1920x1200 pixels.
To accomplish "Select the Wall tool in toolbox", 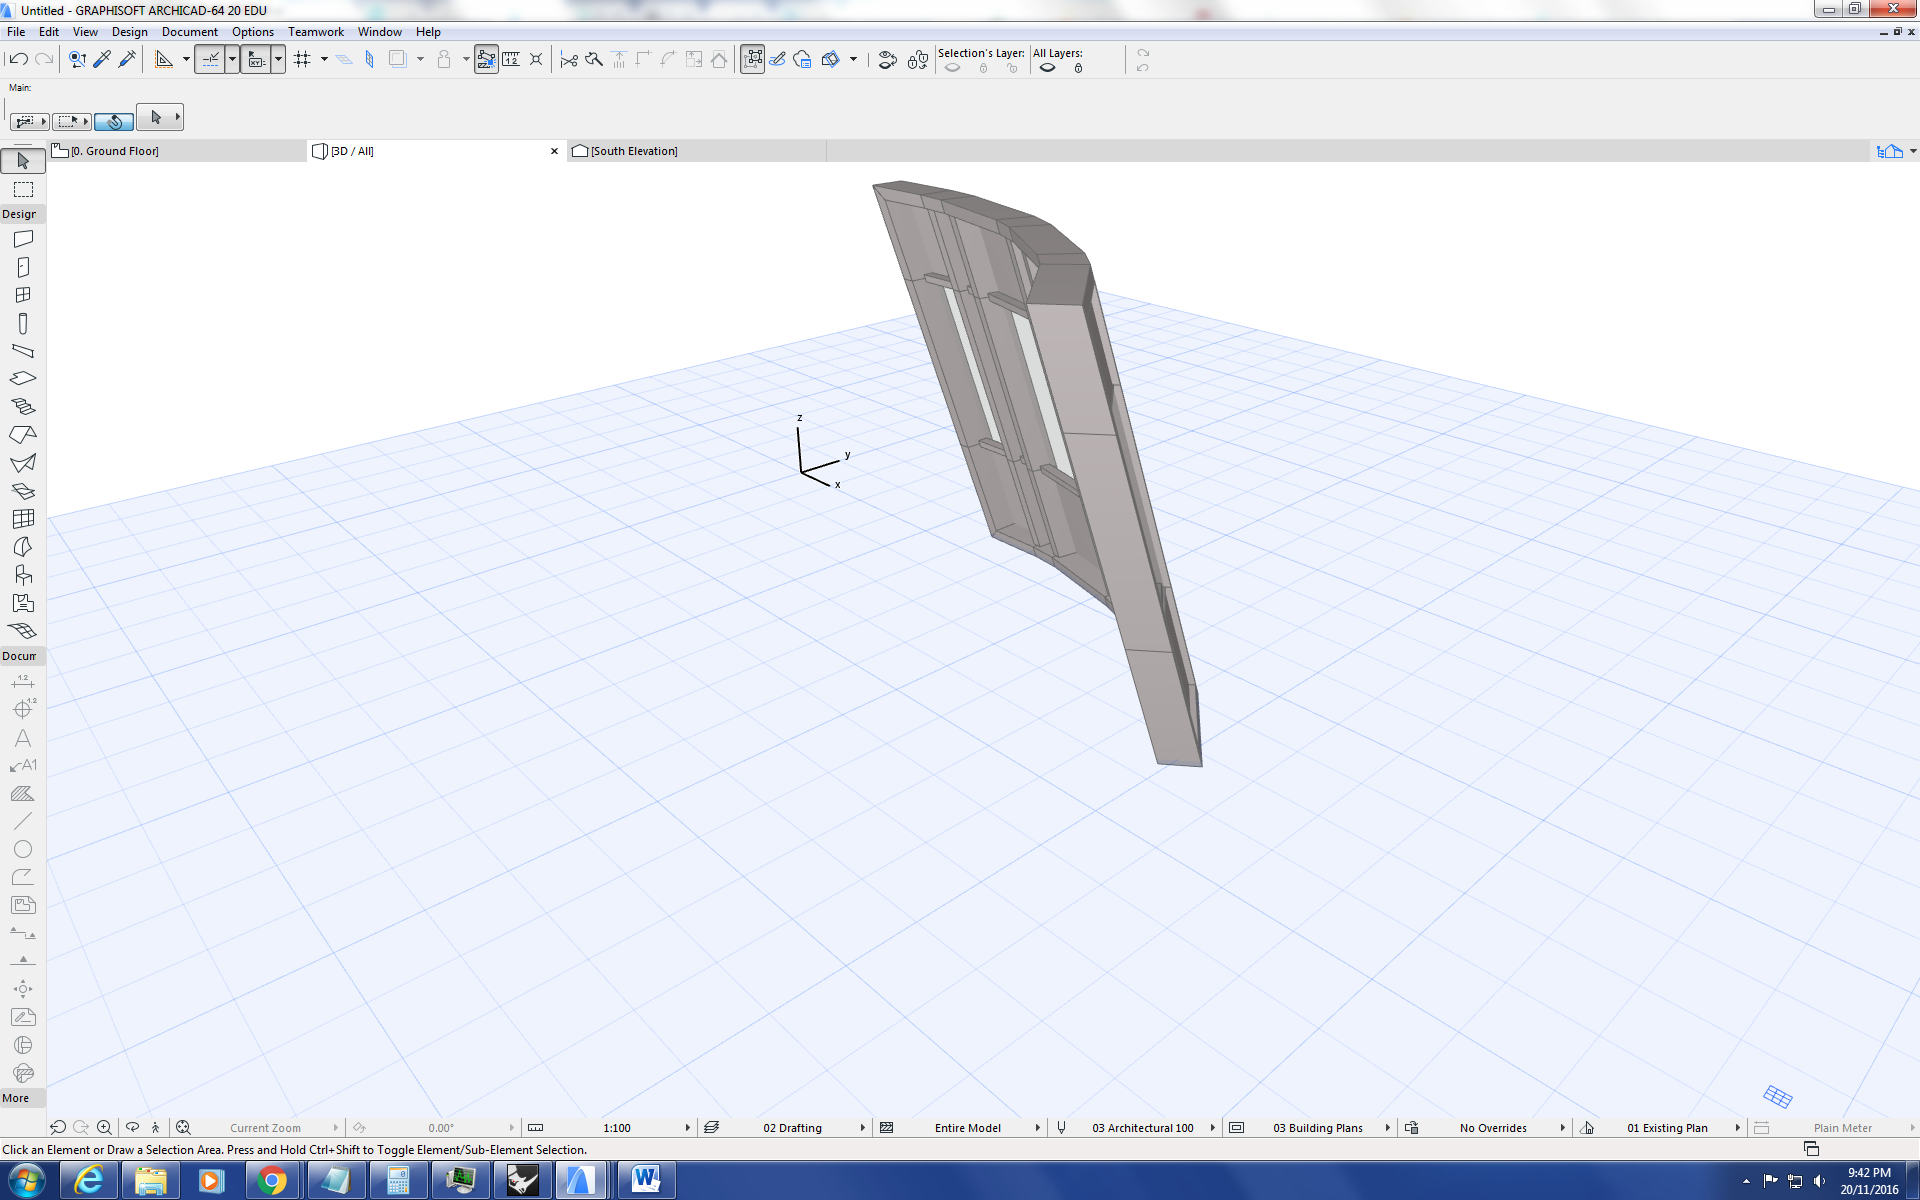I will tap(23, 239).
